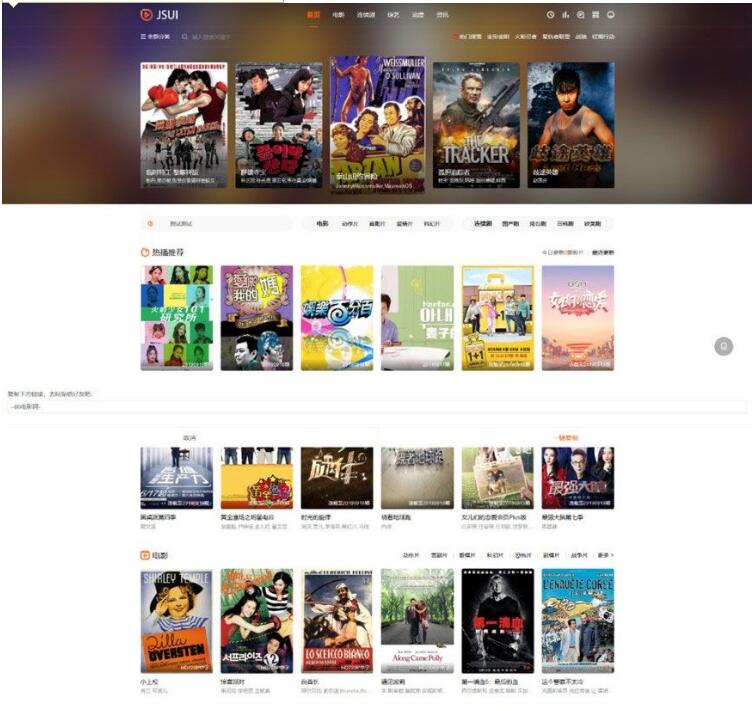Open the Korean comedy poster in banner
This screenshot has height=711, width=752.
point(279,125)
